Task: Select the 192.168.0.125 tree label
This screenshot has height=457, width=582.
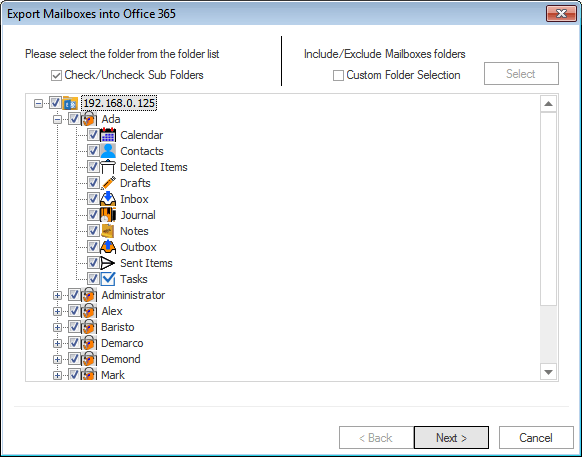Action: tap(119, 103)
